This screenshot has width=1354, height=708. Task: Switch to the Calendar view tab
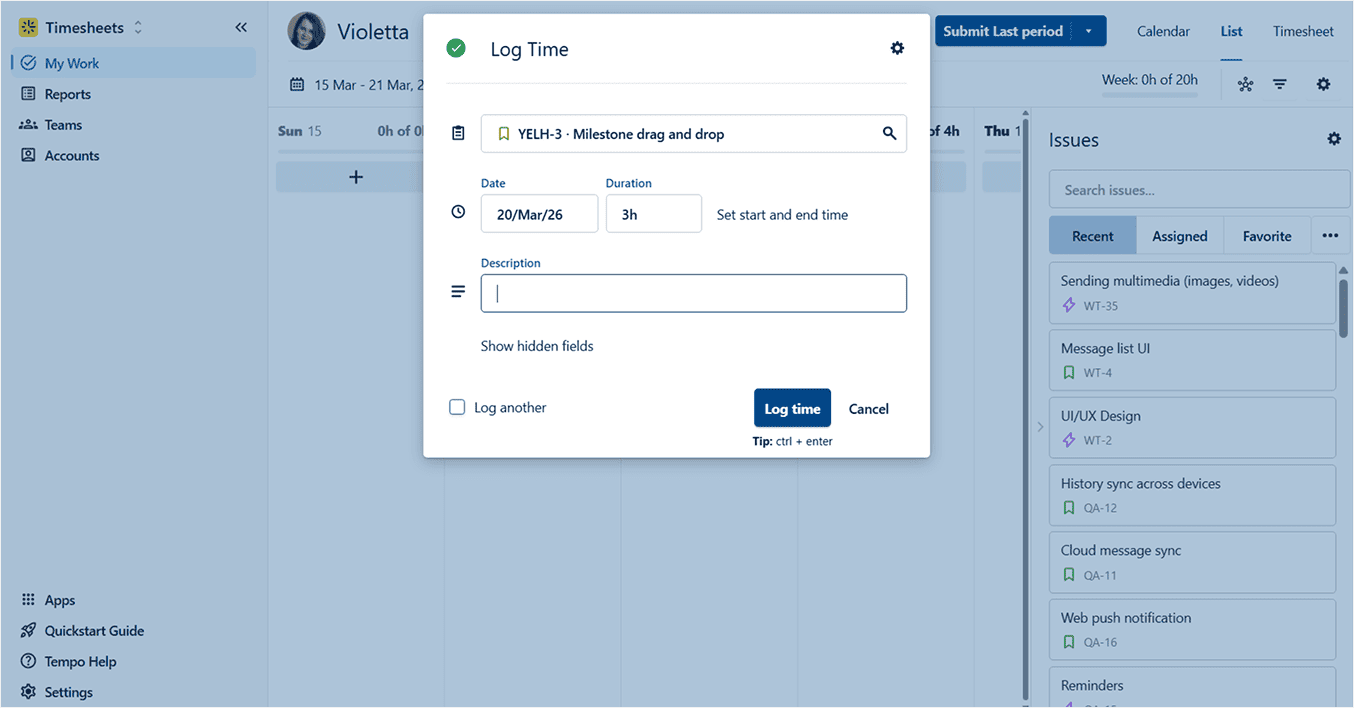(1163, 31)
